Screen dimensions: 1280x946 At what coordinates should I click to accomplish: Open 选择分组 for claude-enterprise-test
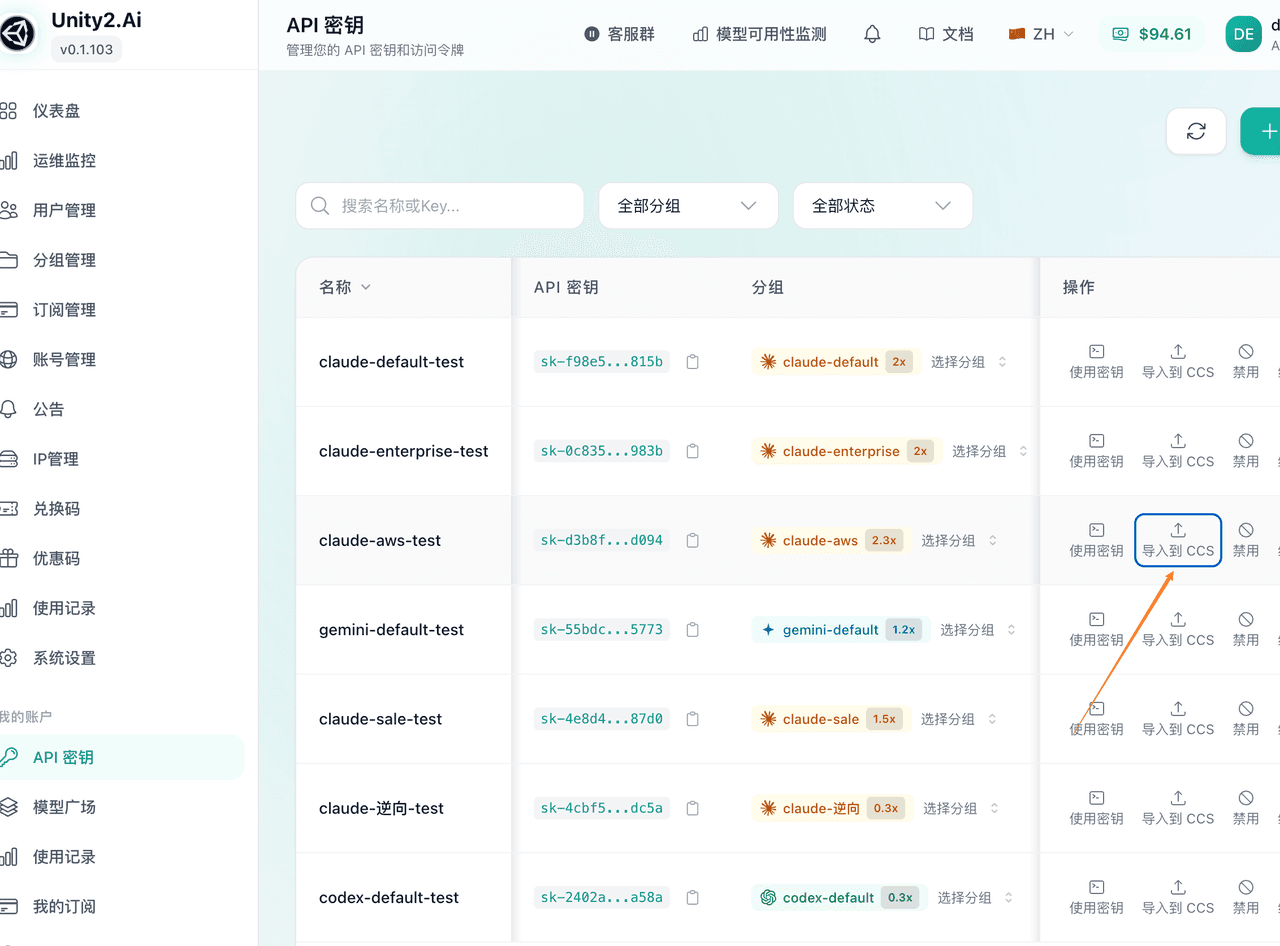990,451
